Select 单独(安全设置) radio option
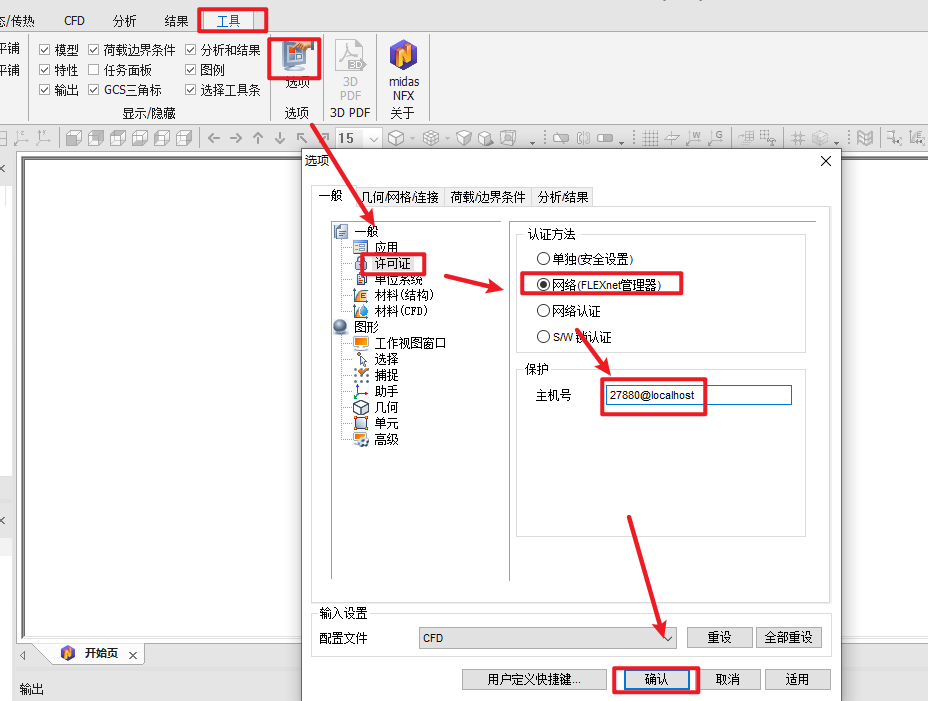Screen dimensions: 928x701 click(543, 259)
